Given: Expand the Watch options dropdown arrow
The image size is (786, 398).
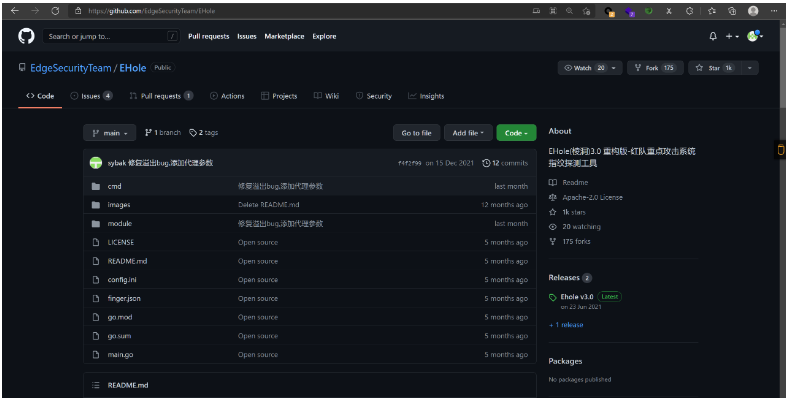Looking at the screenshot, I should (615, 68).
